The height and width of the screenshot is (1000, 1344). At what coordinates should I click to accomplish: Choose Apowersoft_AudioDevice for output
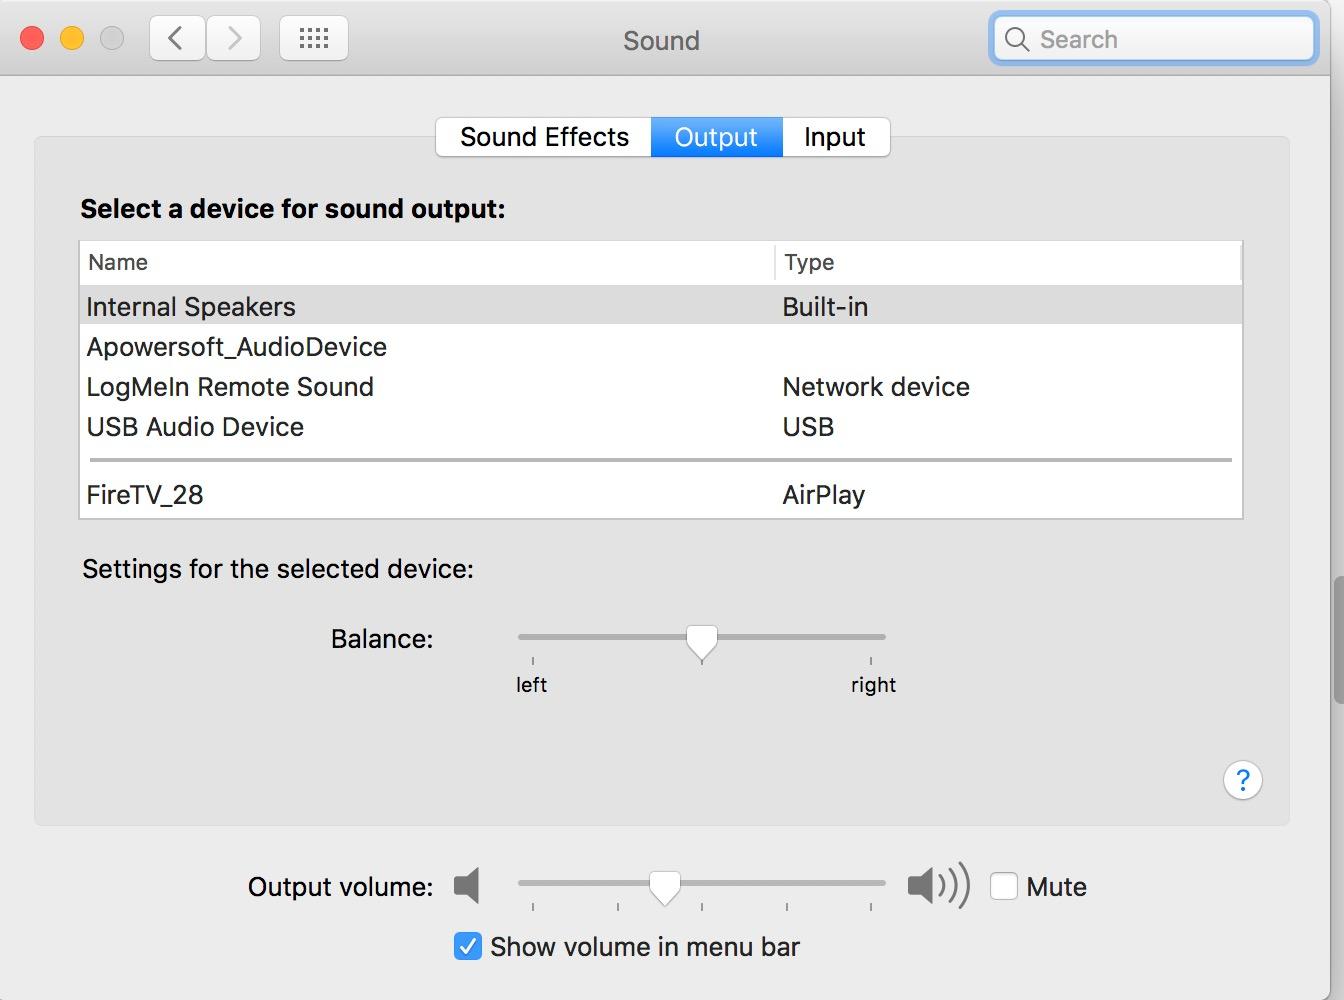tap(237, 347)
